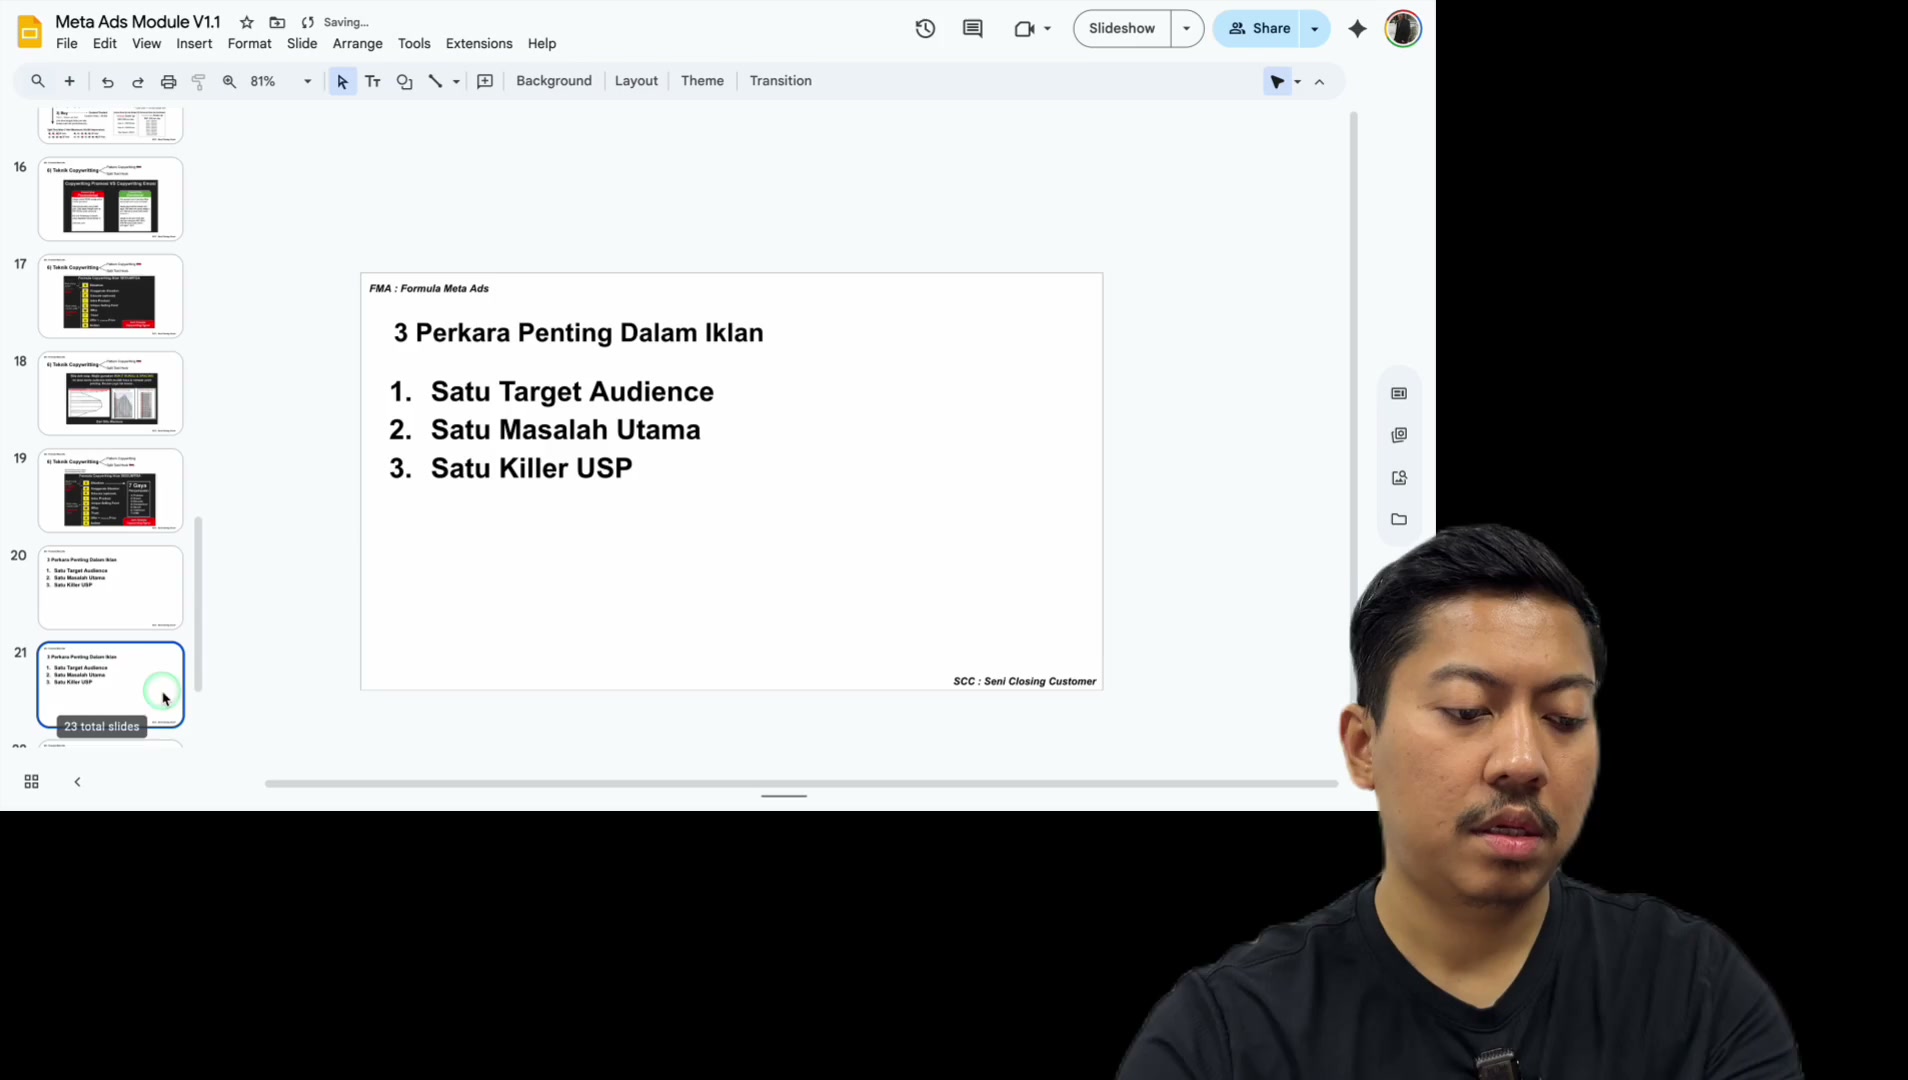Viewport: 1908px width, 1080px height.
Task: Undo the last action
Action: [108, 81]
